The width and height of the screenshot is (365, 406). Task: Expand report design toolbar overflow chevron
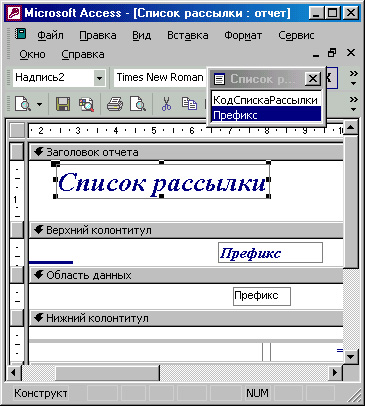353,104
